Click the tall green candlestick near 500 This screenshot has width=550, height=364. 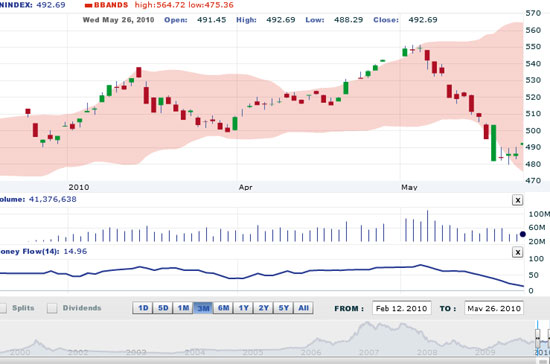click(x=494, y=143)
